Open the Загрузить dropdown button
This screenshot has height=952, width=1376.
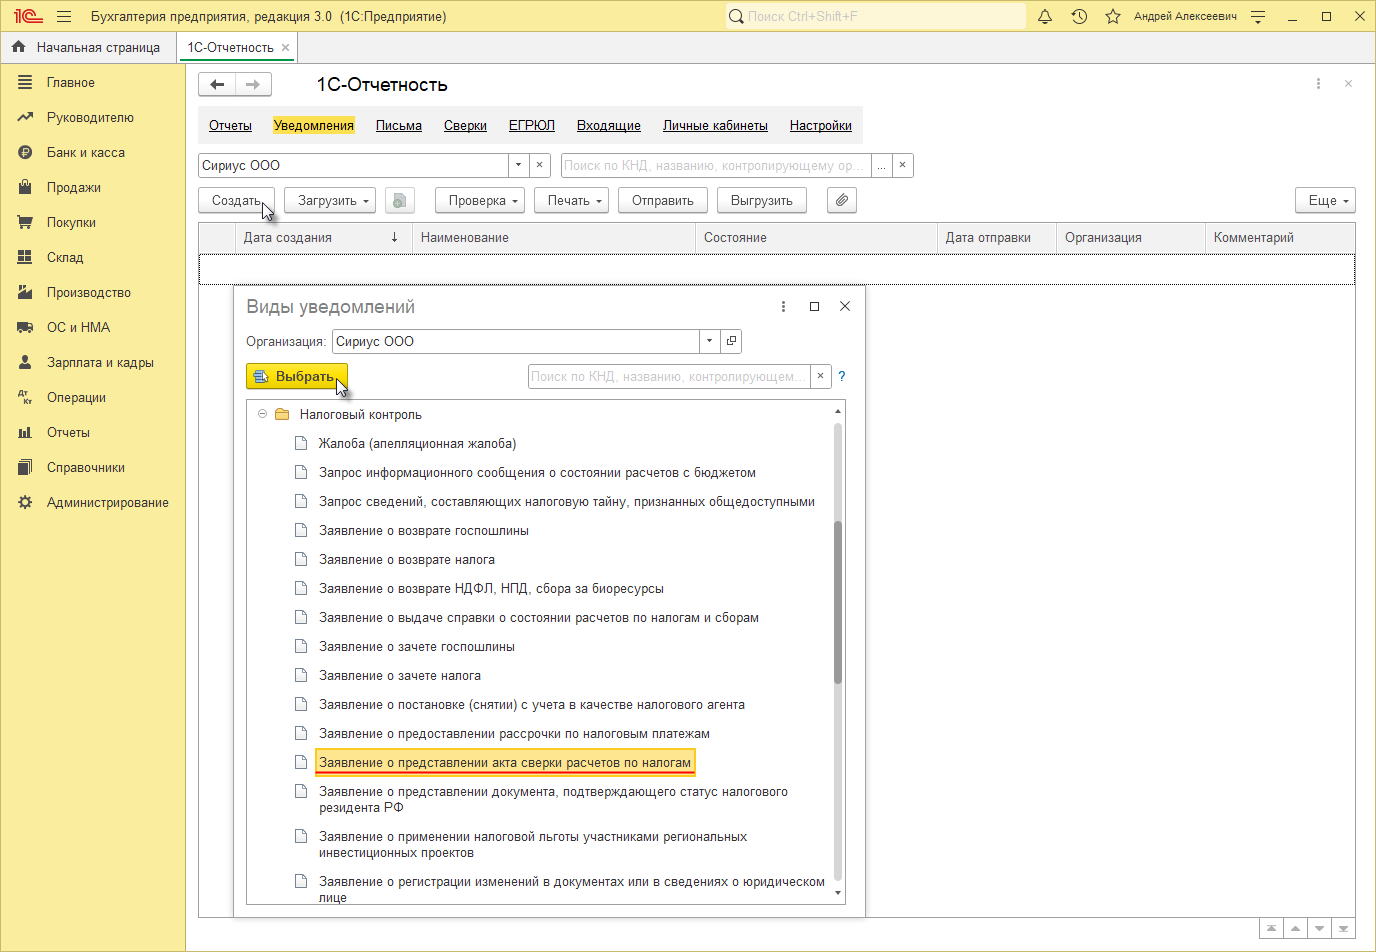(329, 201)
